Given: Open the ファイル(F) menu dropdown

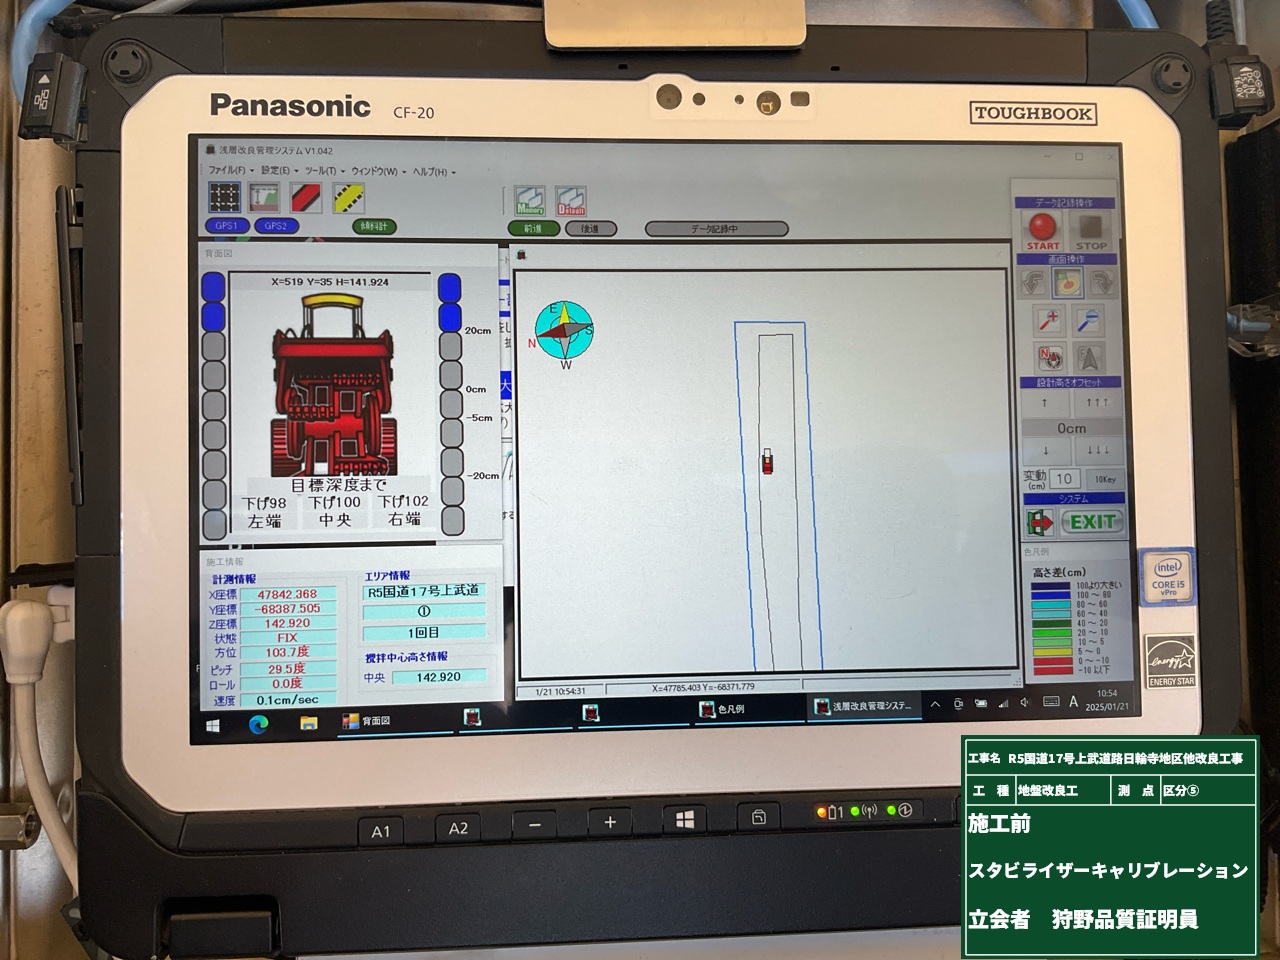Looking at the screenshot, I should pyautogui.click(x=230, y=171).
